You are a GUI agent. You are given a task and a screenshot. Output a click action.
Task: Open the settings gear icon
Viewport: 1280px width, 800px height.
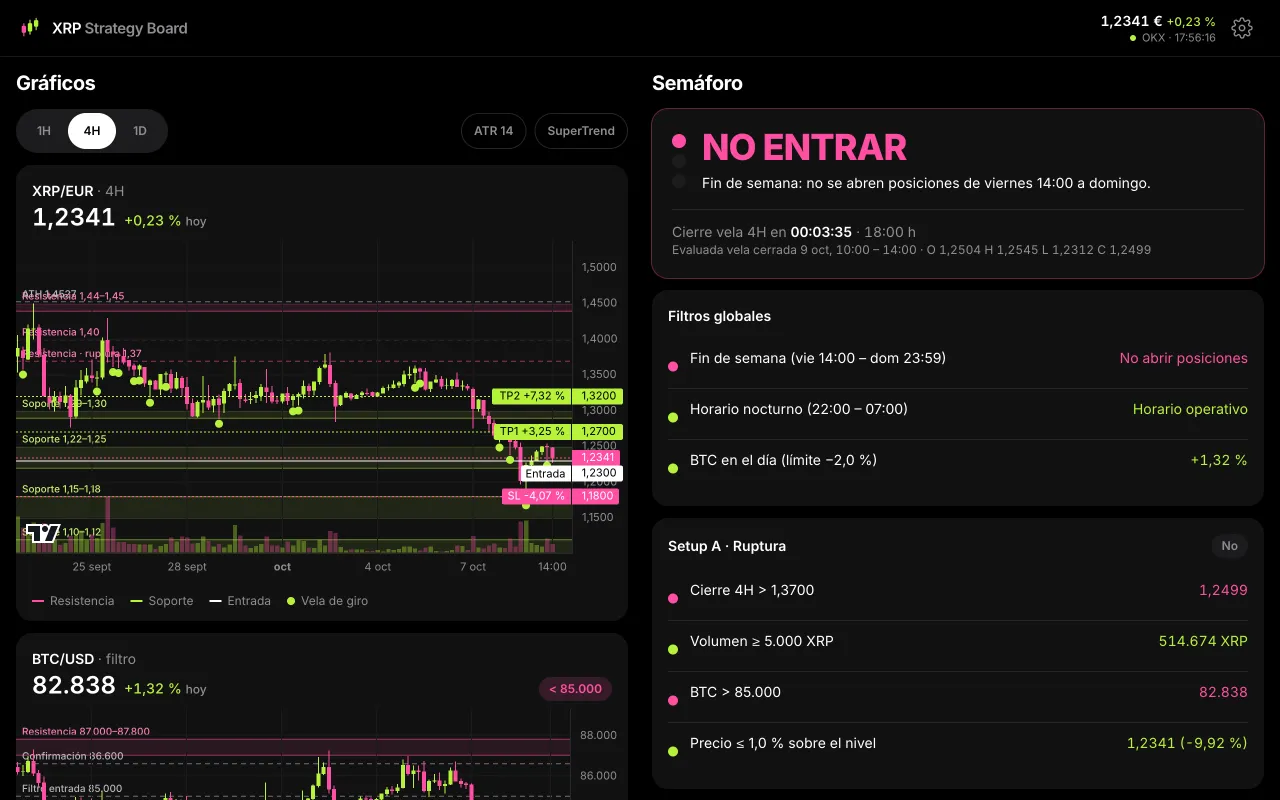1242,28
